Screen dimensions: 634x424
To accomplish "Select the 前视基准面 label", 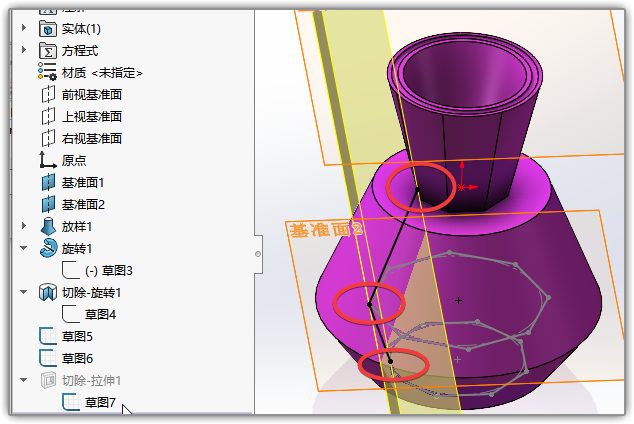I will (x=92, y=95).
